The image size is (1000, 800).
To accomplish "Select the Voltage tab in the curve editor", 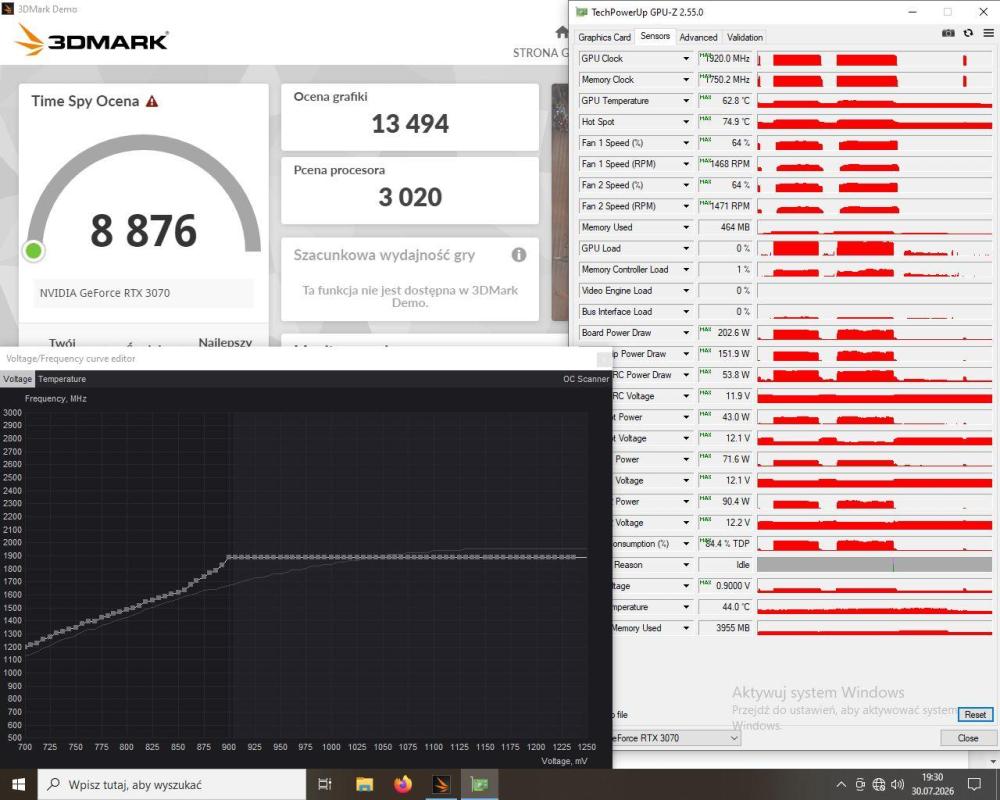I will point(17,379).
